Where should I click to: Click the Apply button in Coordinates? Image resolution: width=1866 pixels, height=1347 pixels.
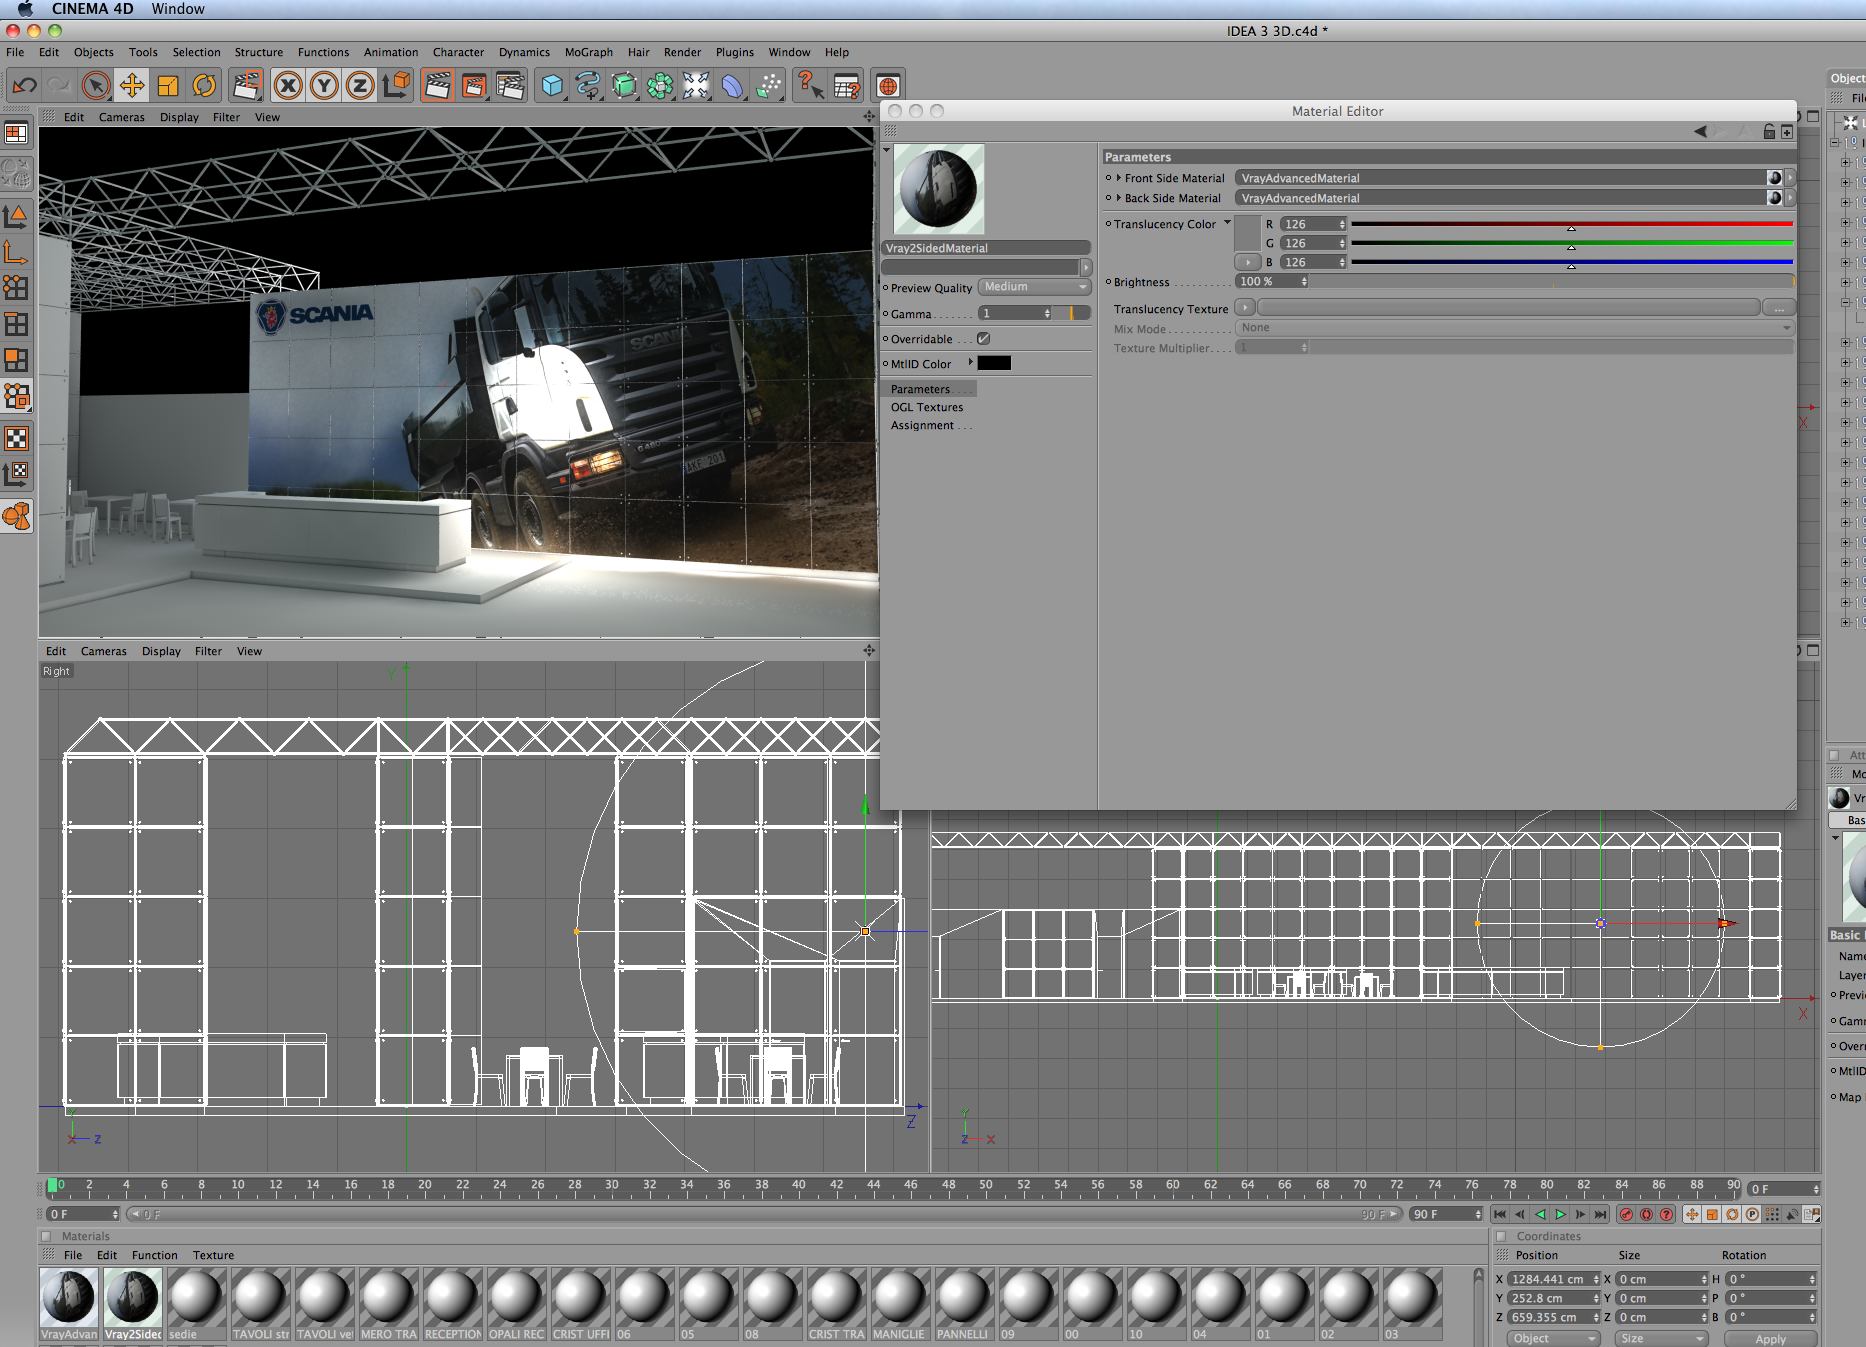[1770, 1339]
